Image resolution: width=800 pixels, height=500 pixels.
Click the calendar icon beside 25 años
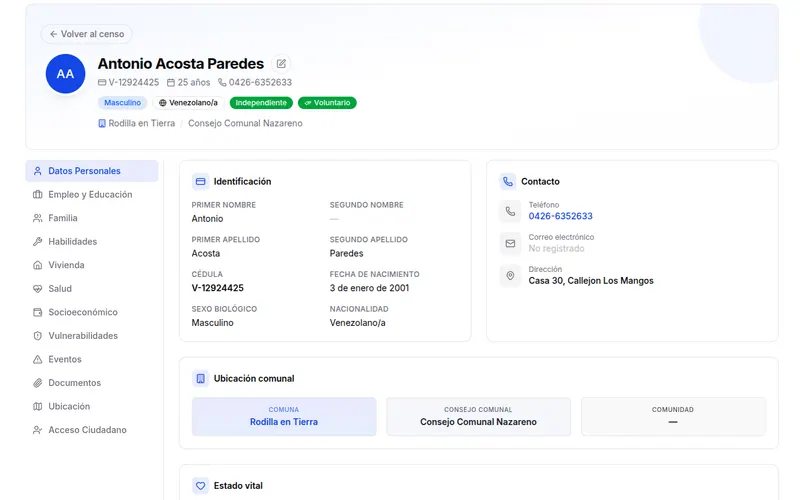(171, 82)
